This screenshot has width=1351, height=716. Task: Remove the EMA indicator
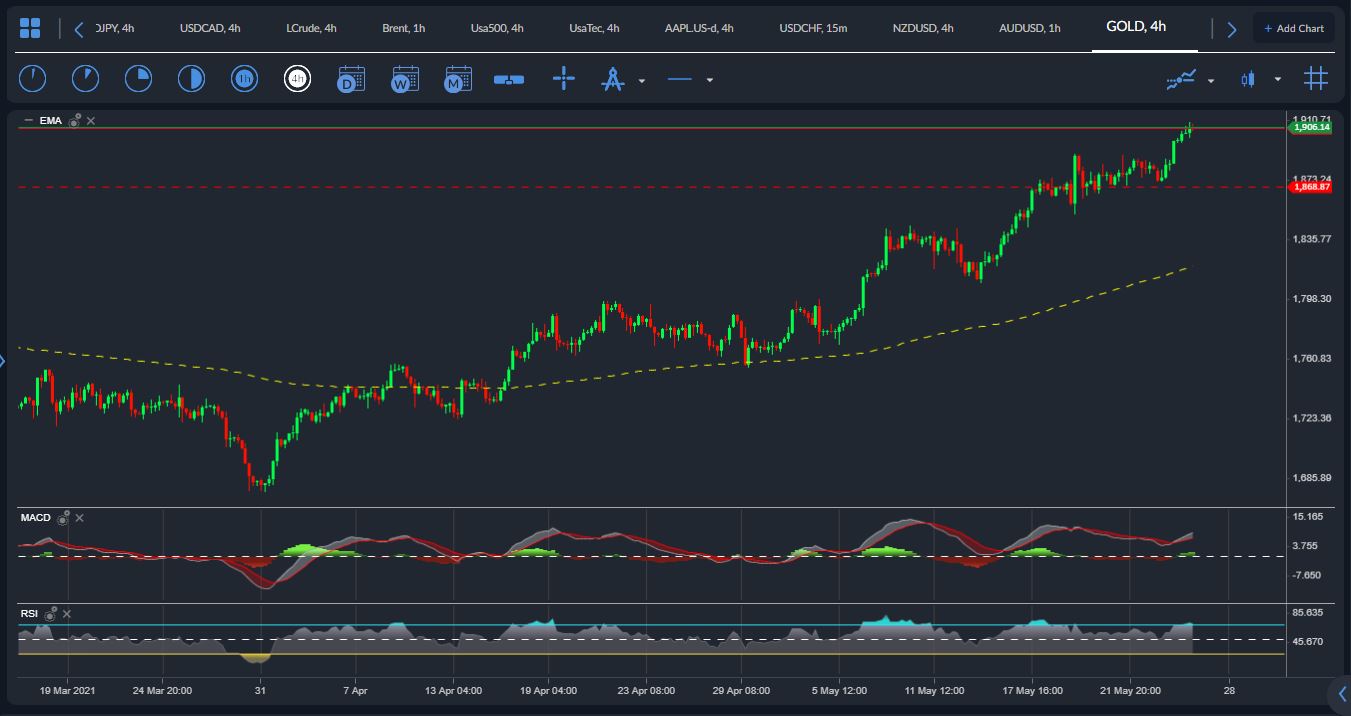pyautogui.click(x=90, y=121)
